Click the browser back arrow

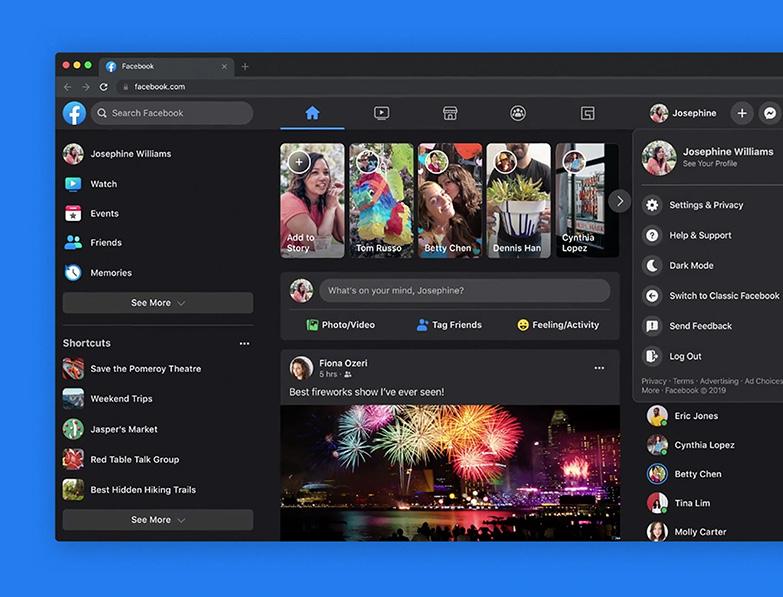click(x=67, y=87)
